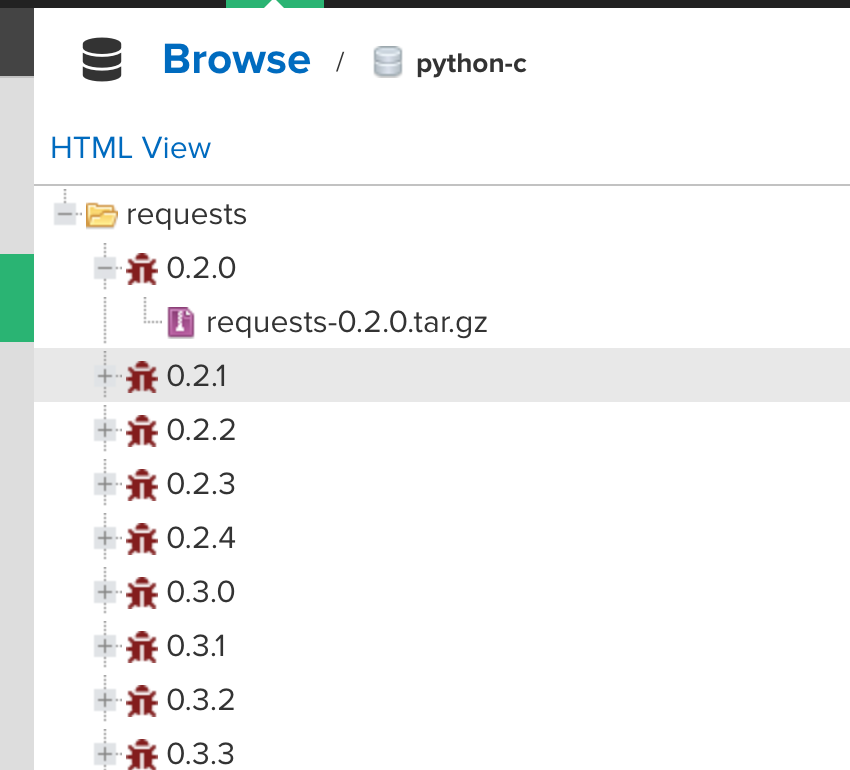850x770 pixels.
Task: Select the requests folder label
Action: coord(186,215)
